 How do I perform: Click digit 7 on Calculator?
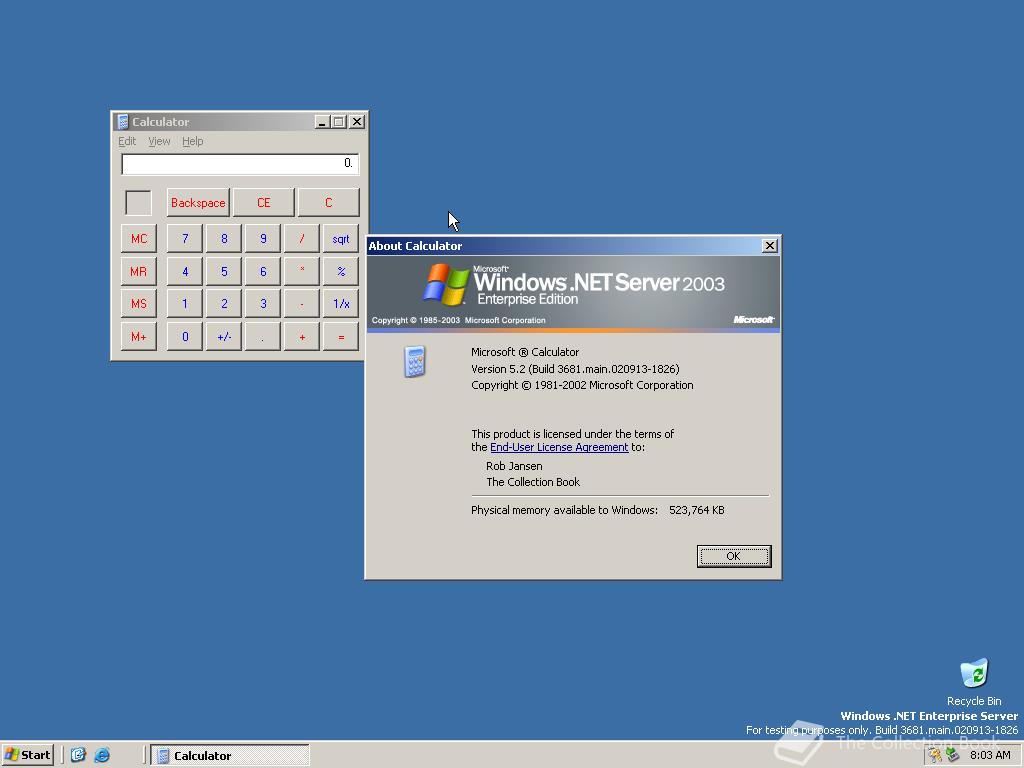[x=185, y=238]
